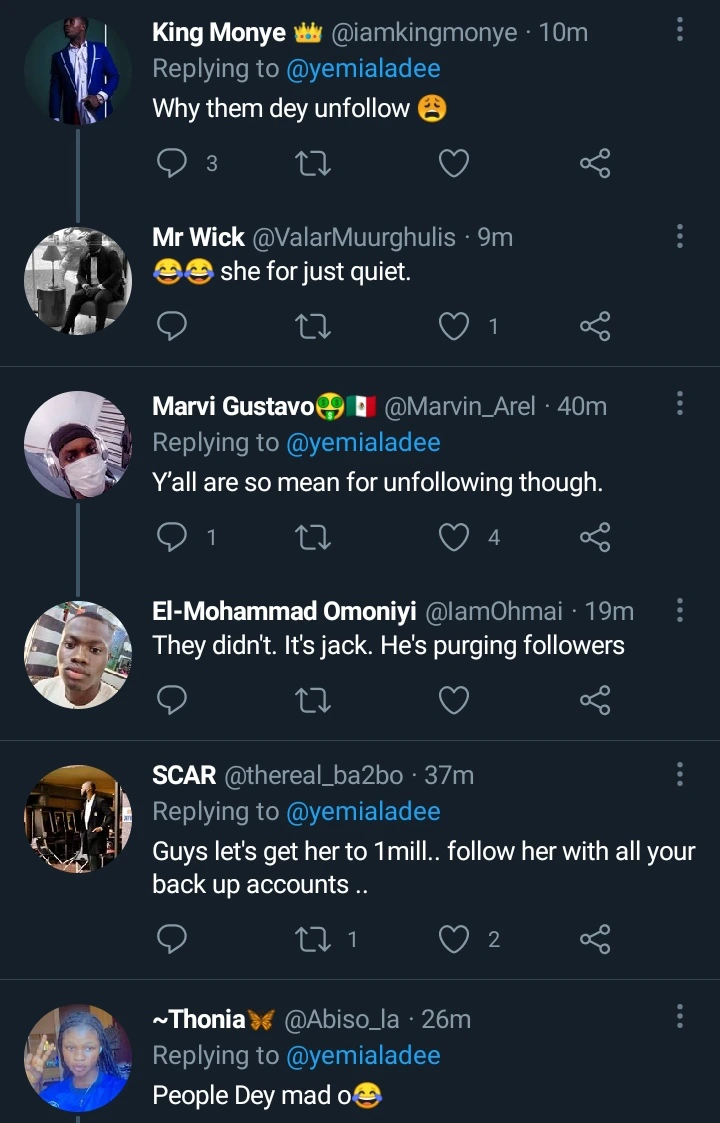Open more options on ~Thonia's tweet

pyautogui.click(x=680, y=1017)
